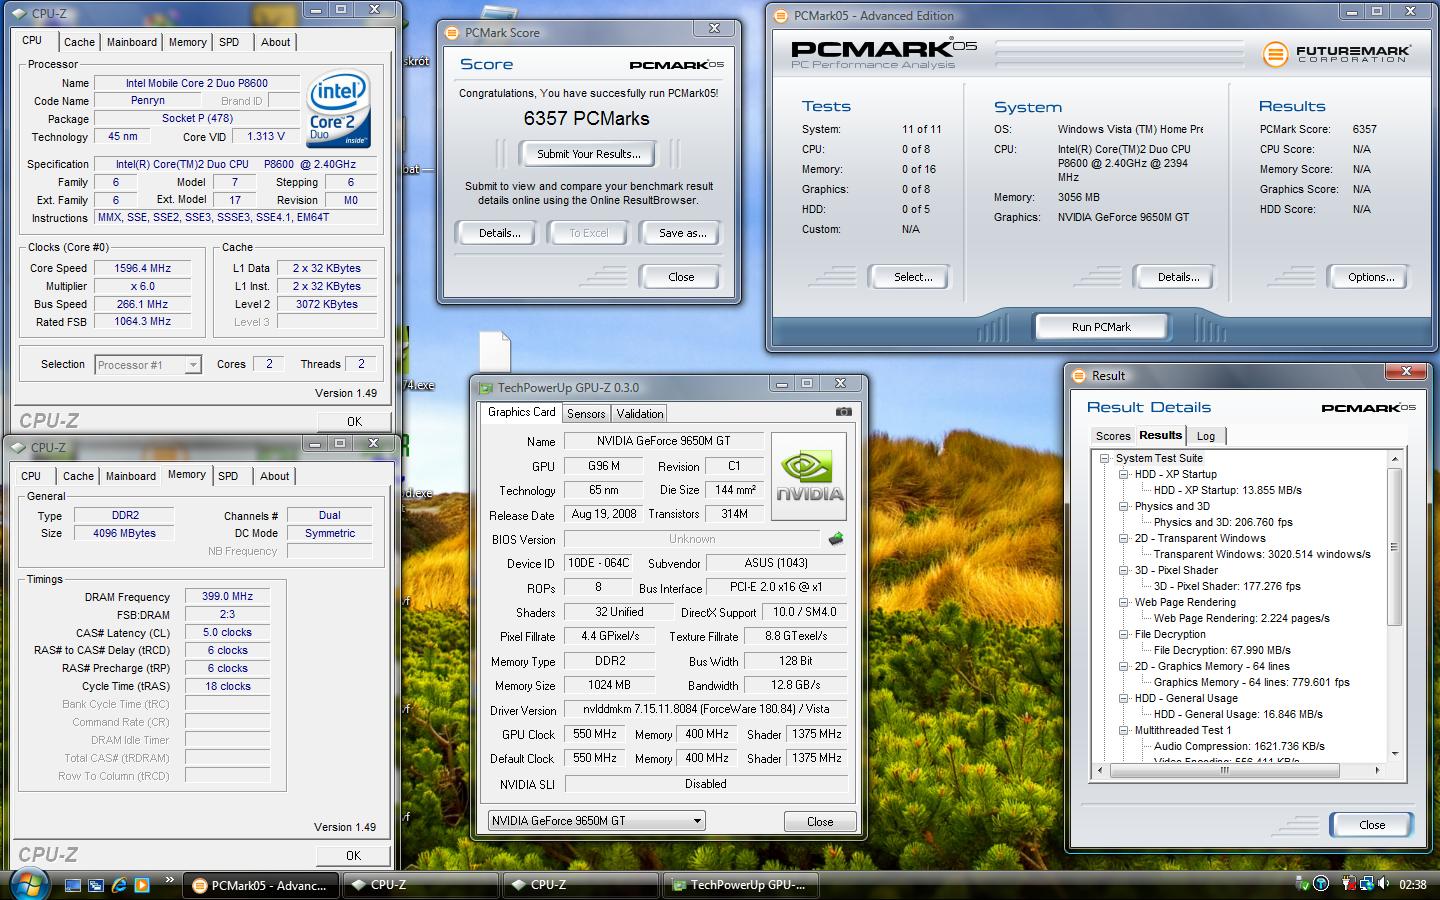Click the BIOS save chip icon in GPU-Z

tap(836, 539)
